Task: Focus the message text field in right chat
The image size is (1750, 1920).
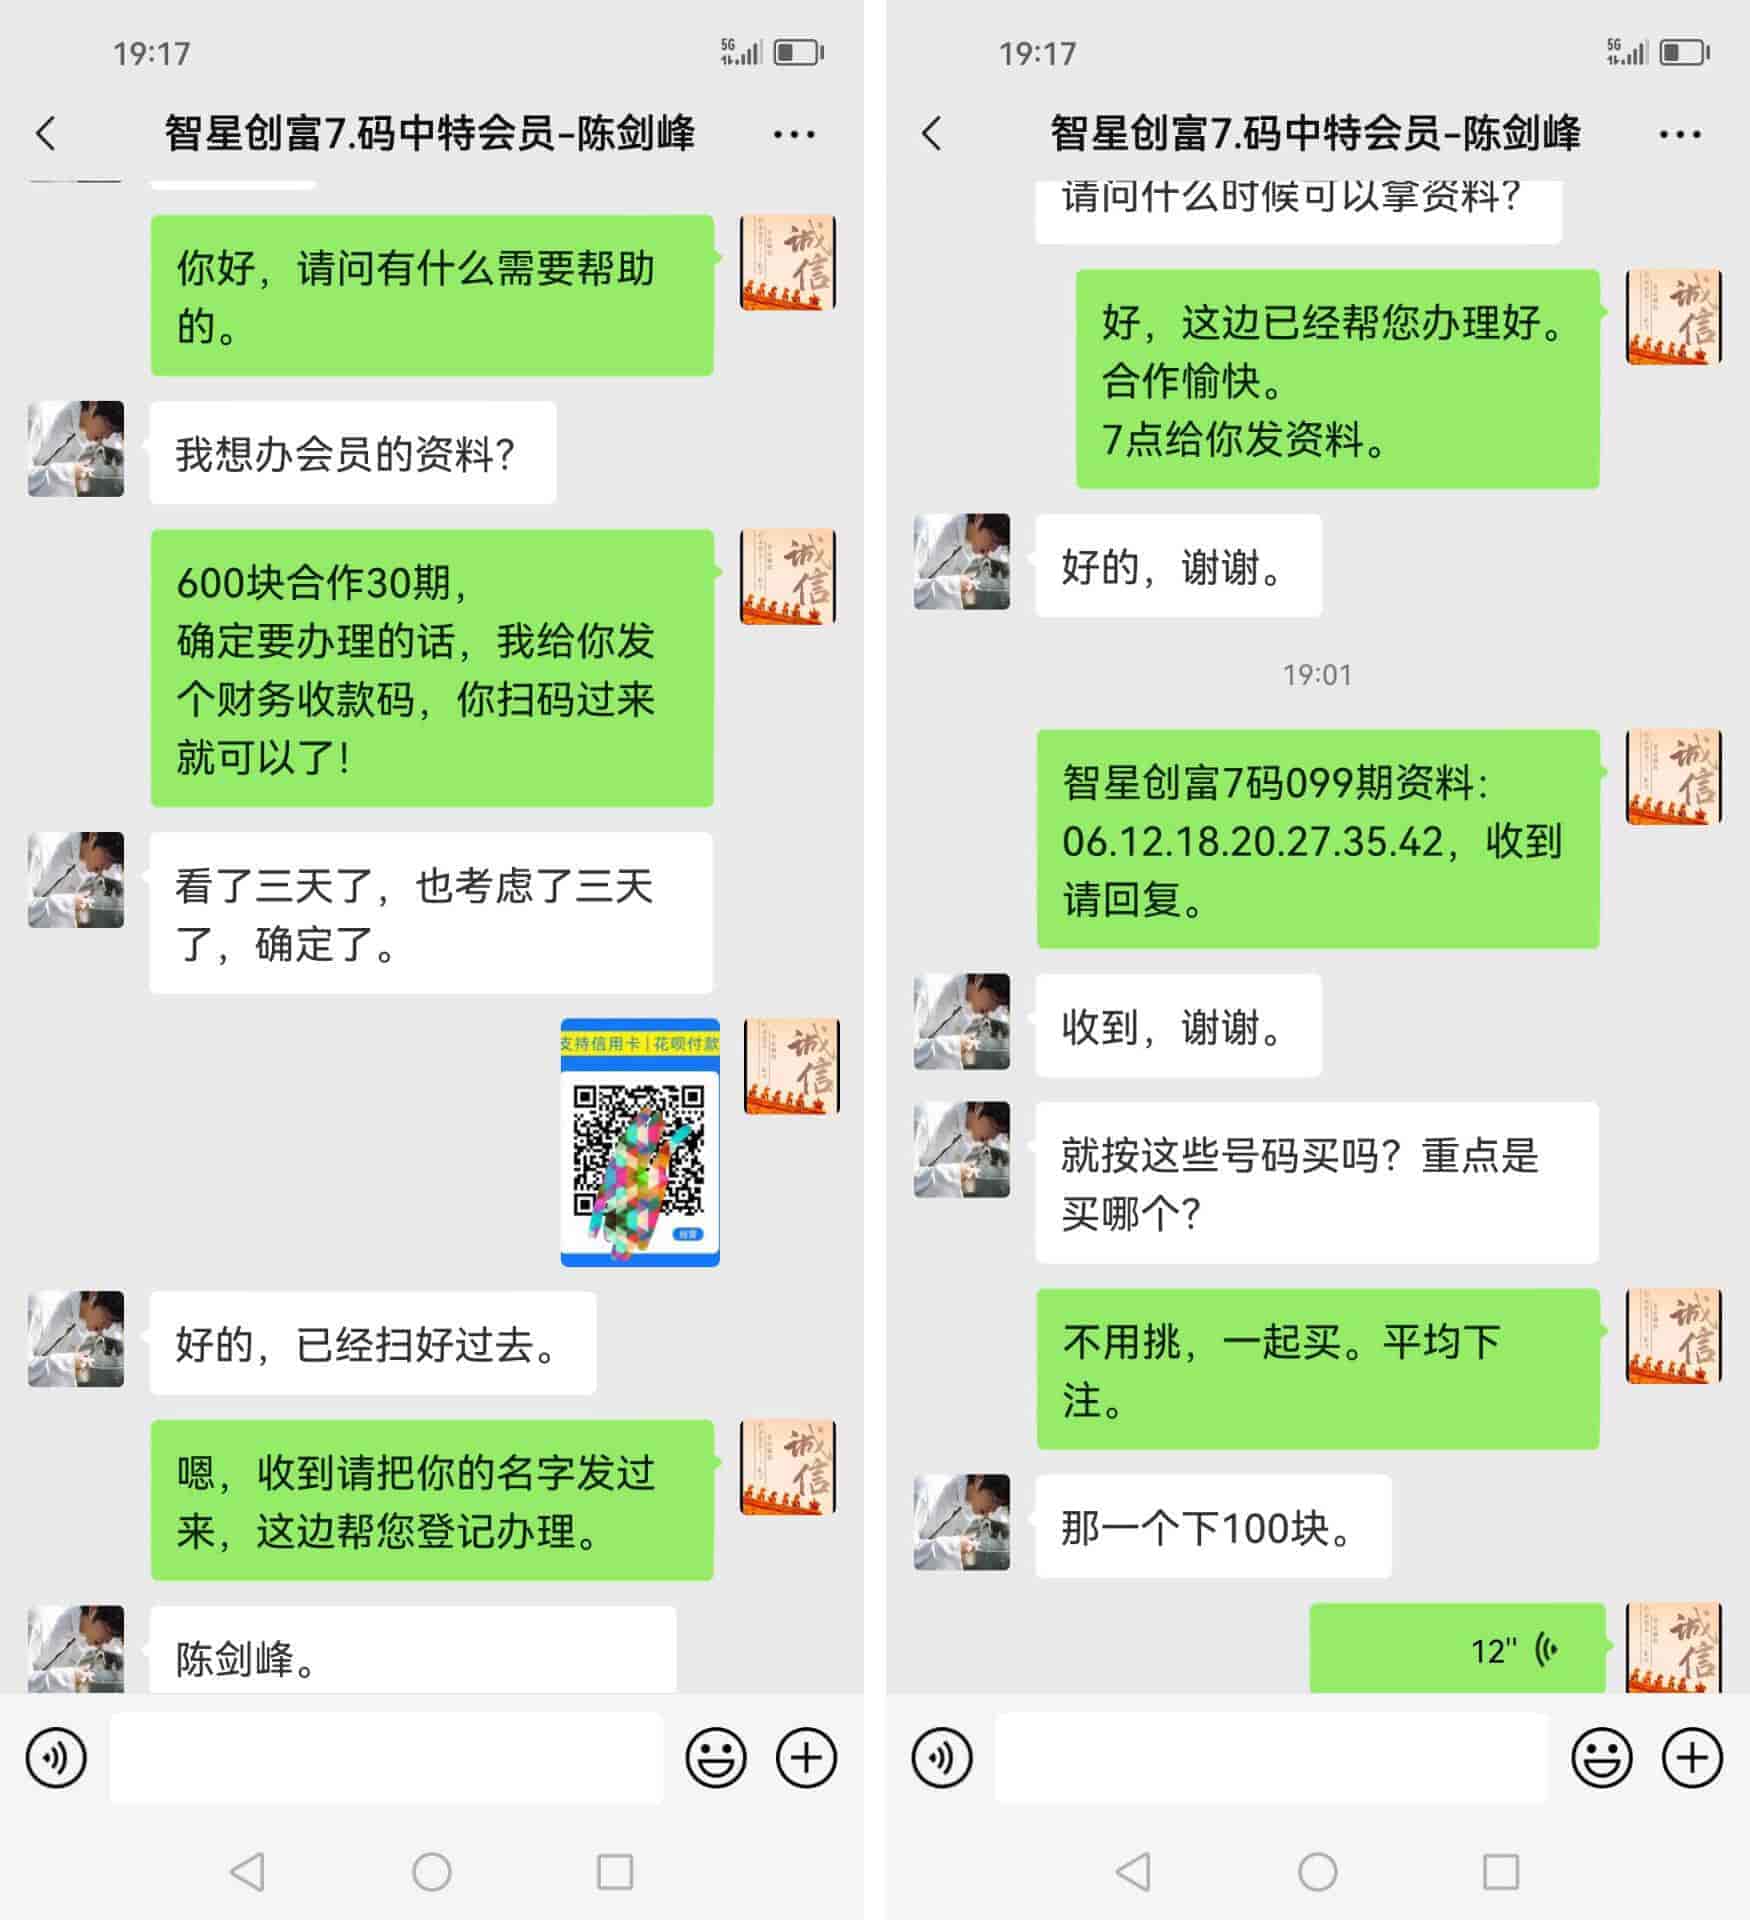Action: (1272, 1758)
